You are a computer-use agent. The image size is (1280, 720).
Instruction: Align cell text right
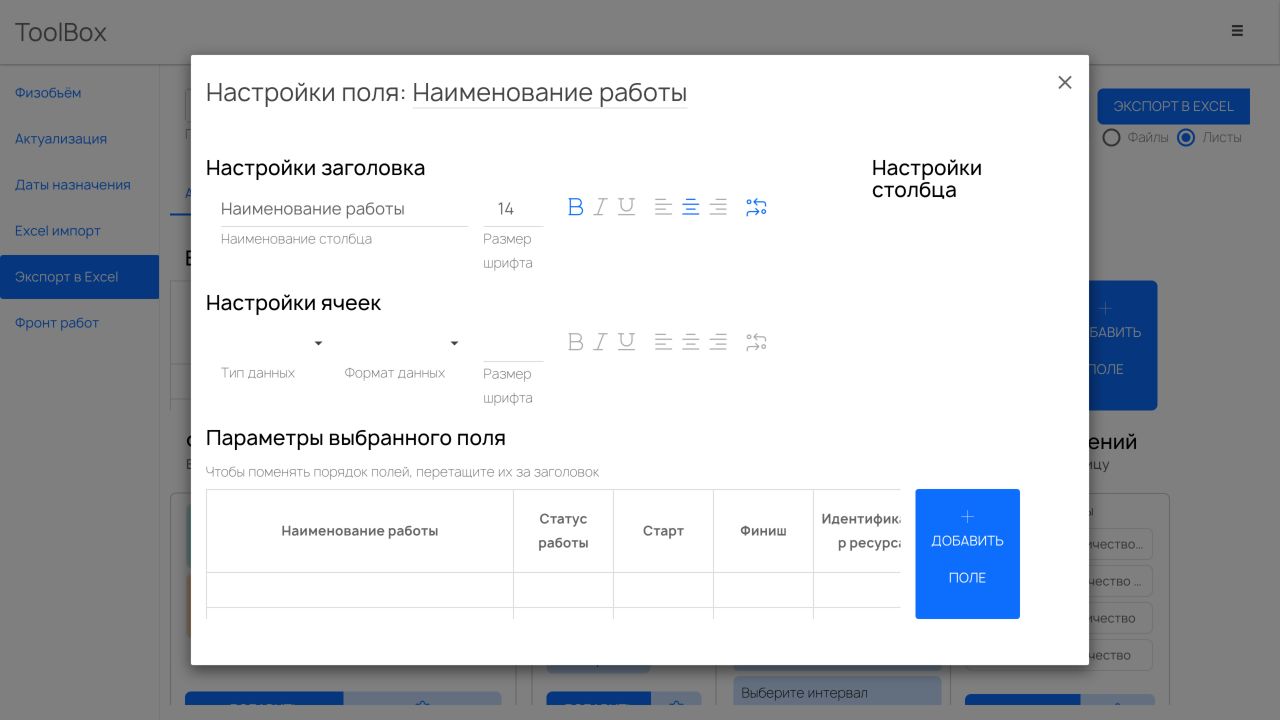(718, 342)
